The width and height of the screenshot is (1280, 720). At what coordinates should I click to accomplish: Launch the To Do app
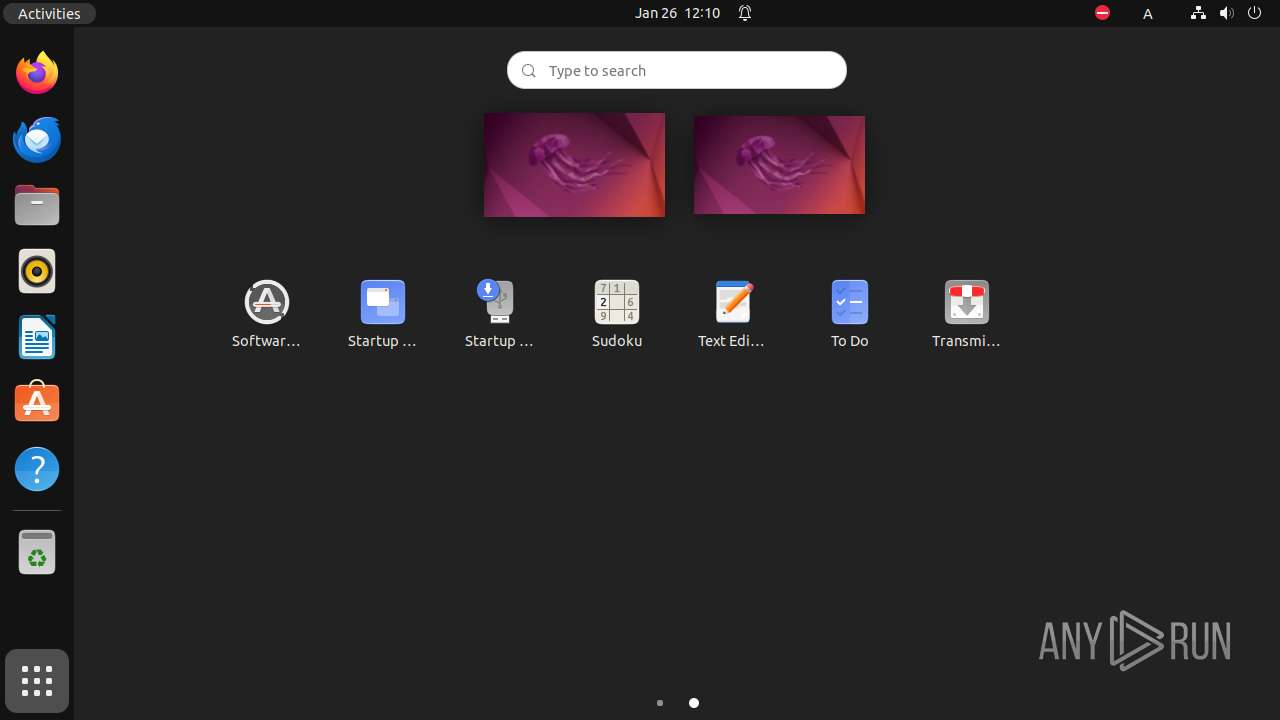[x=849, y=314]
